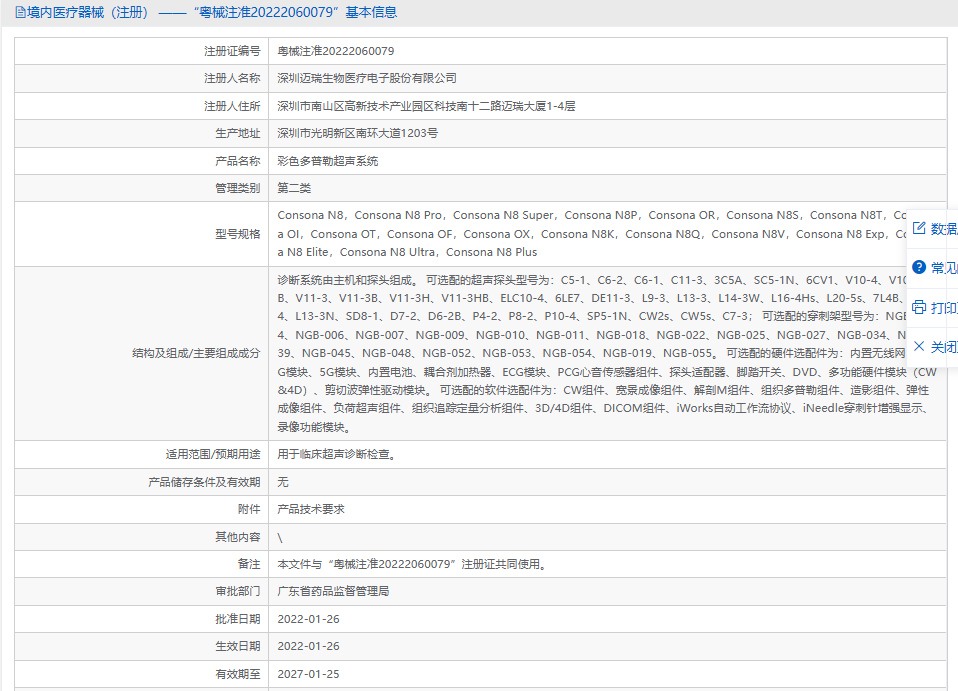Click the 附件 row label
Screen dimensions: 958x691
tap(249, 510)
